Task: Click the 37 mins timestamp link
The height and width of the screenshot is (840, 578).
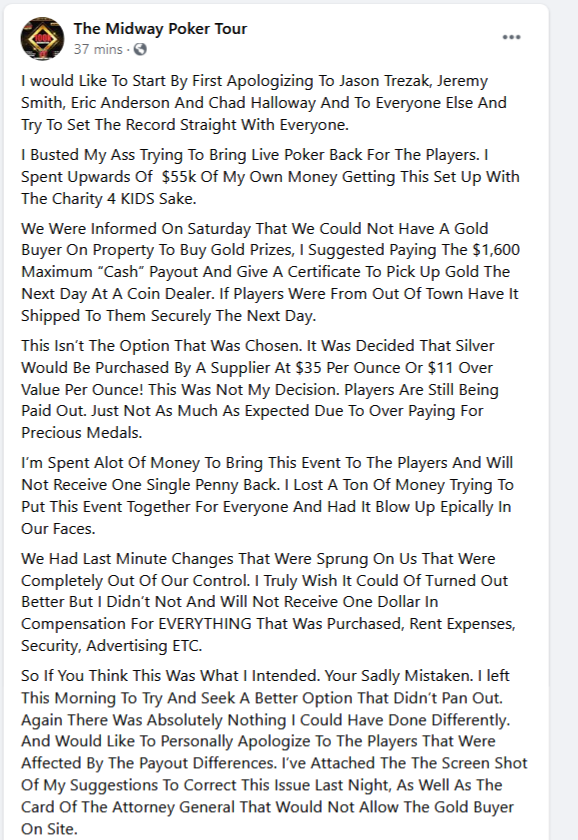Action: (98, 49)
